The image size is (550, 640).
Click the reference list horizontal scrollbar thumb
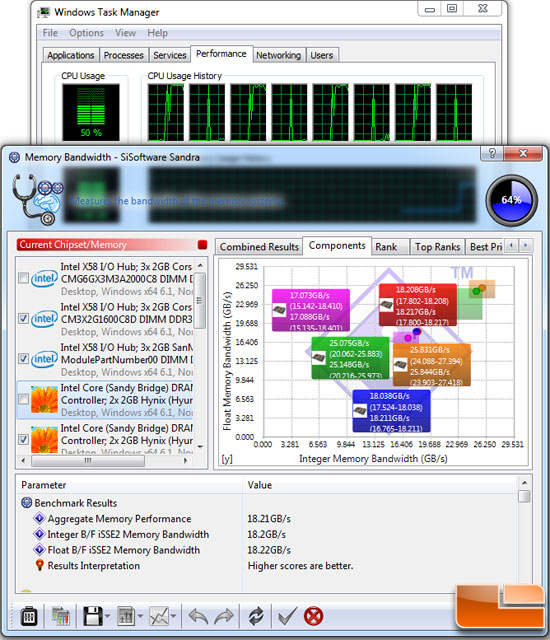[x=88, y=460]
